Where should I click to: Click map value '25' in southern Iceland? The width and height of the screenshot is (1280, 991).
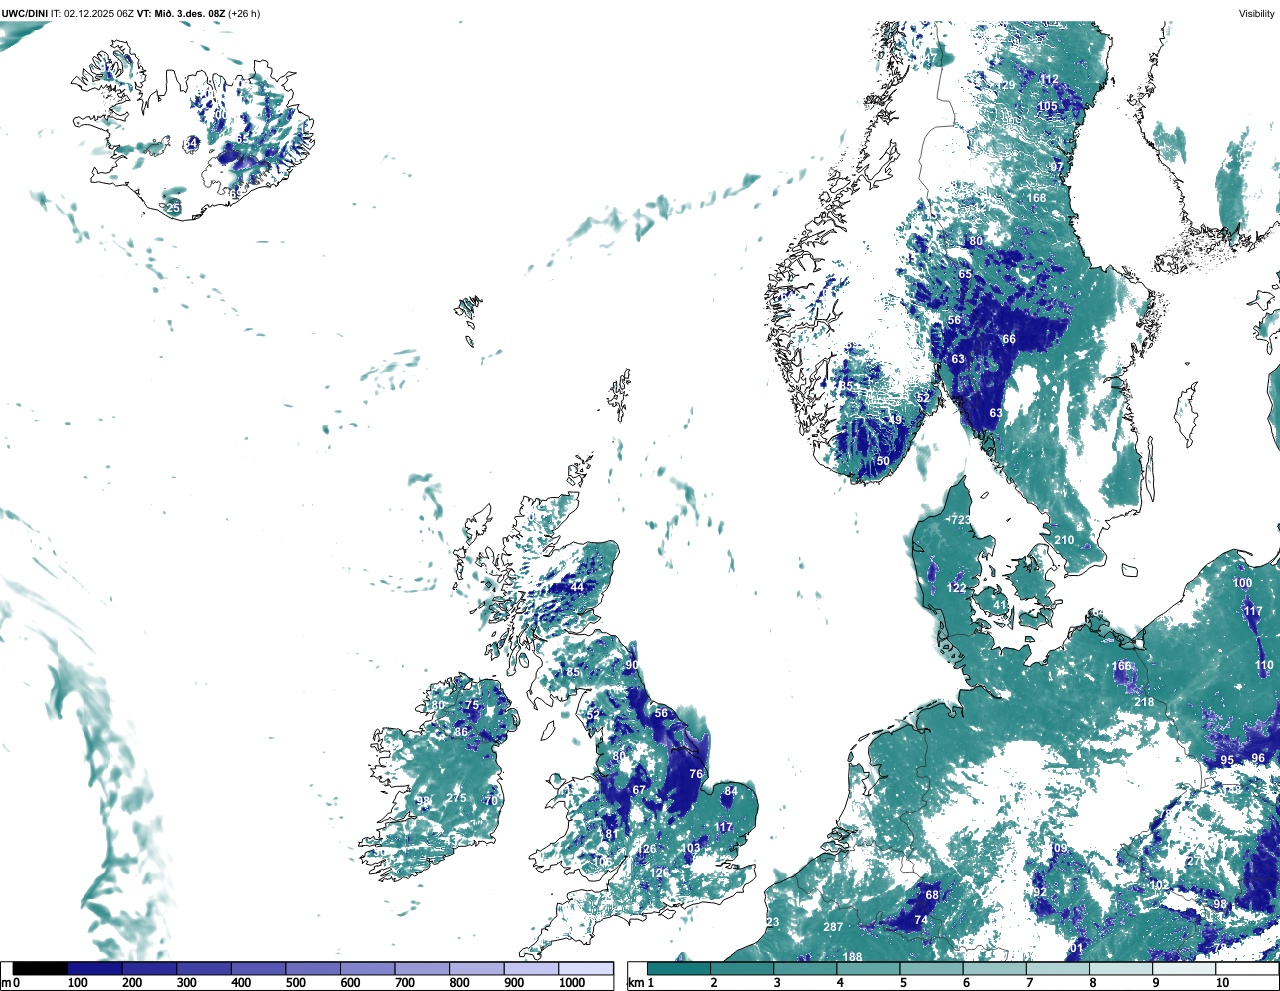click(173, 208)
